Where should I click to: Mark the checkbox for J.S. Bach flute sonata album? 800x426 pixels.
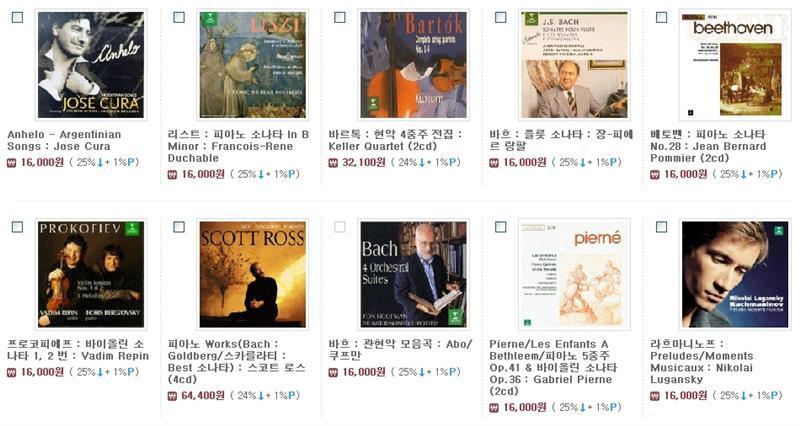[x=501, y=17]
